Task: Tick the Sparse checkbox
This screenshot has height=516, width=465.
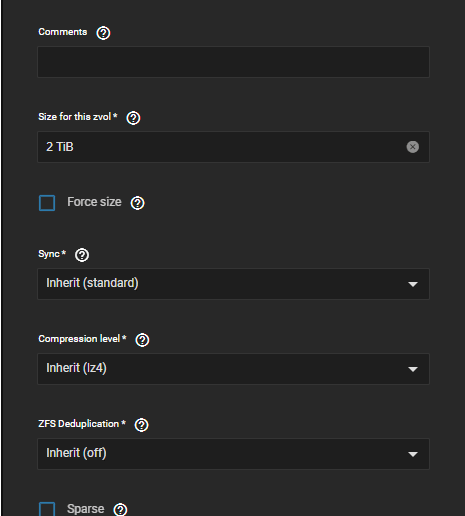Action: pos(47,509)
